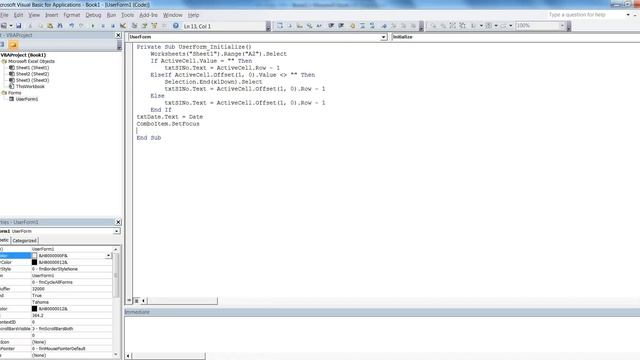This screenshot has width=640, height=360.
Task: Click the Undo arrow icon
Action: tap(71, 26)
